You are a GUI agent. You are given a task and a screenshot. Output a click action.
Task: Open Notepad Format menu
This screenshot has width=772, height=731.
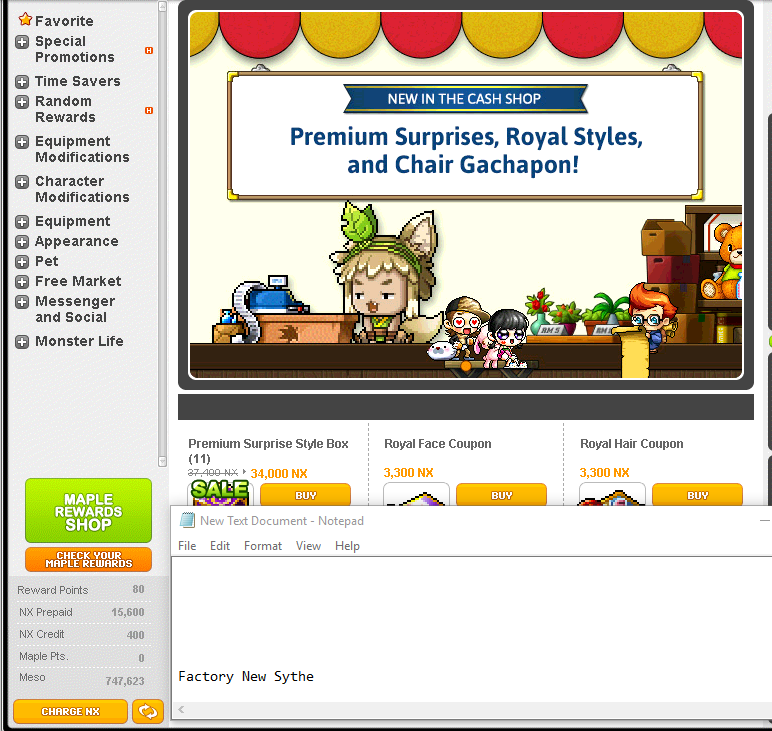point(263,546)
